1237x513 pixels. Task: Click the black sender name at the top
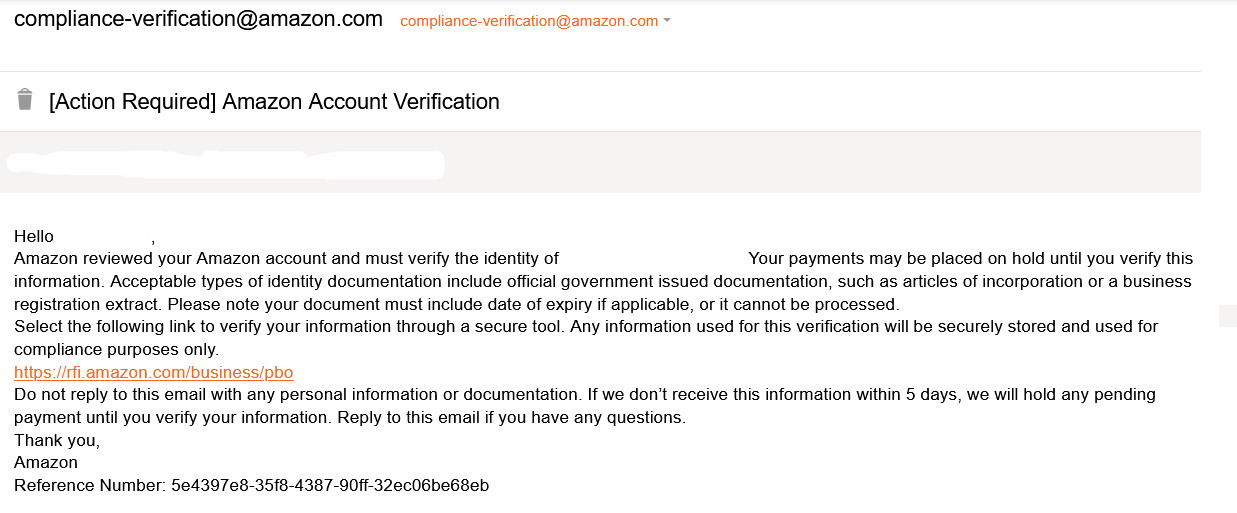pyautogui.click(x=198, y=19)
